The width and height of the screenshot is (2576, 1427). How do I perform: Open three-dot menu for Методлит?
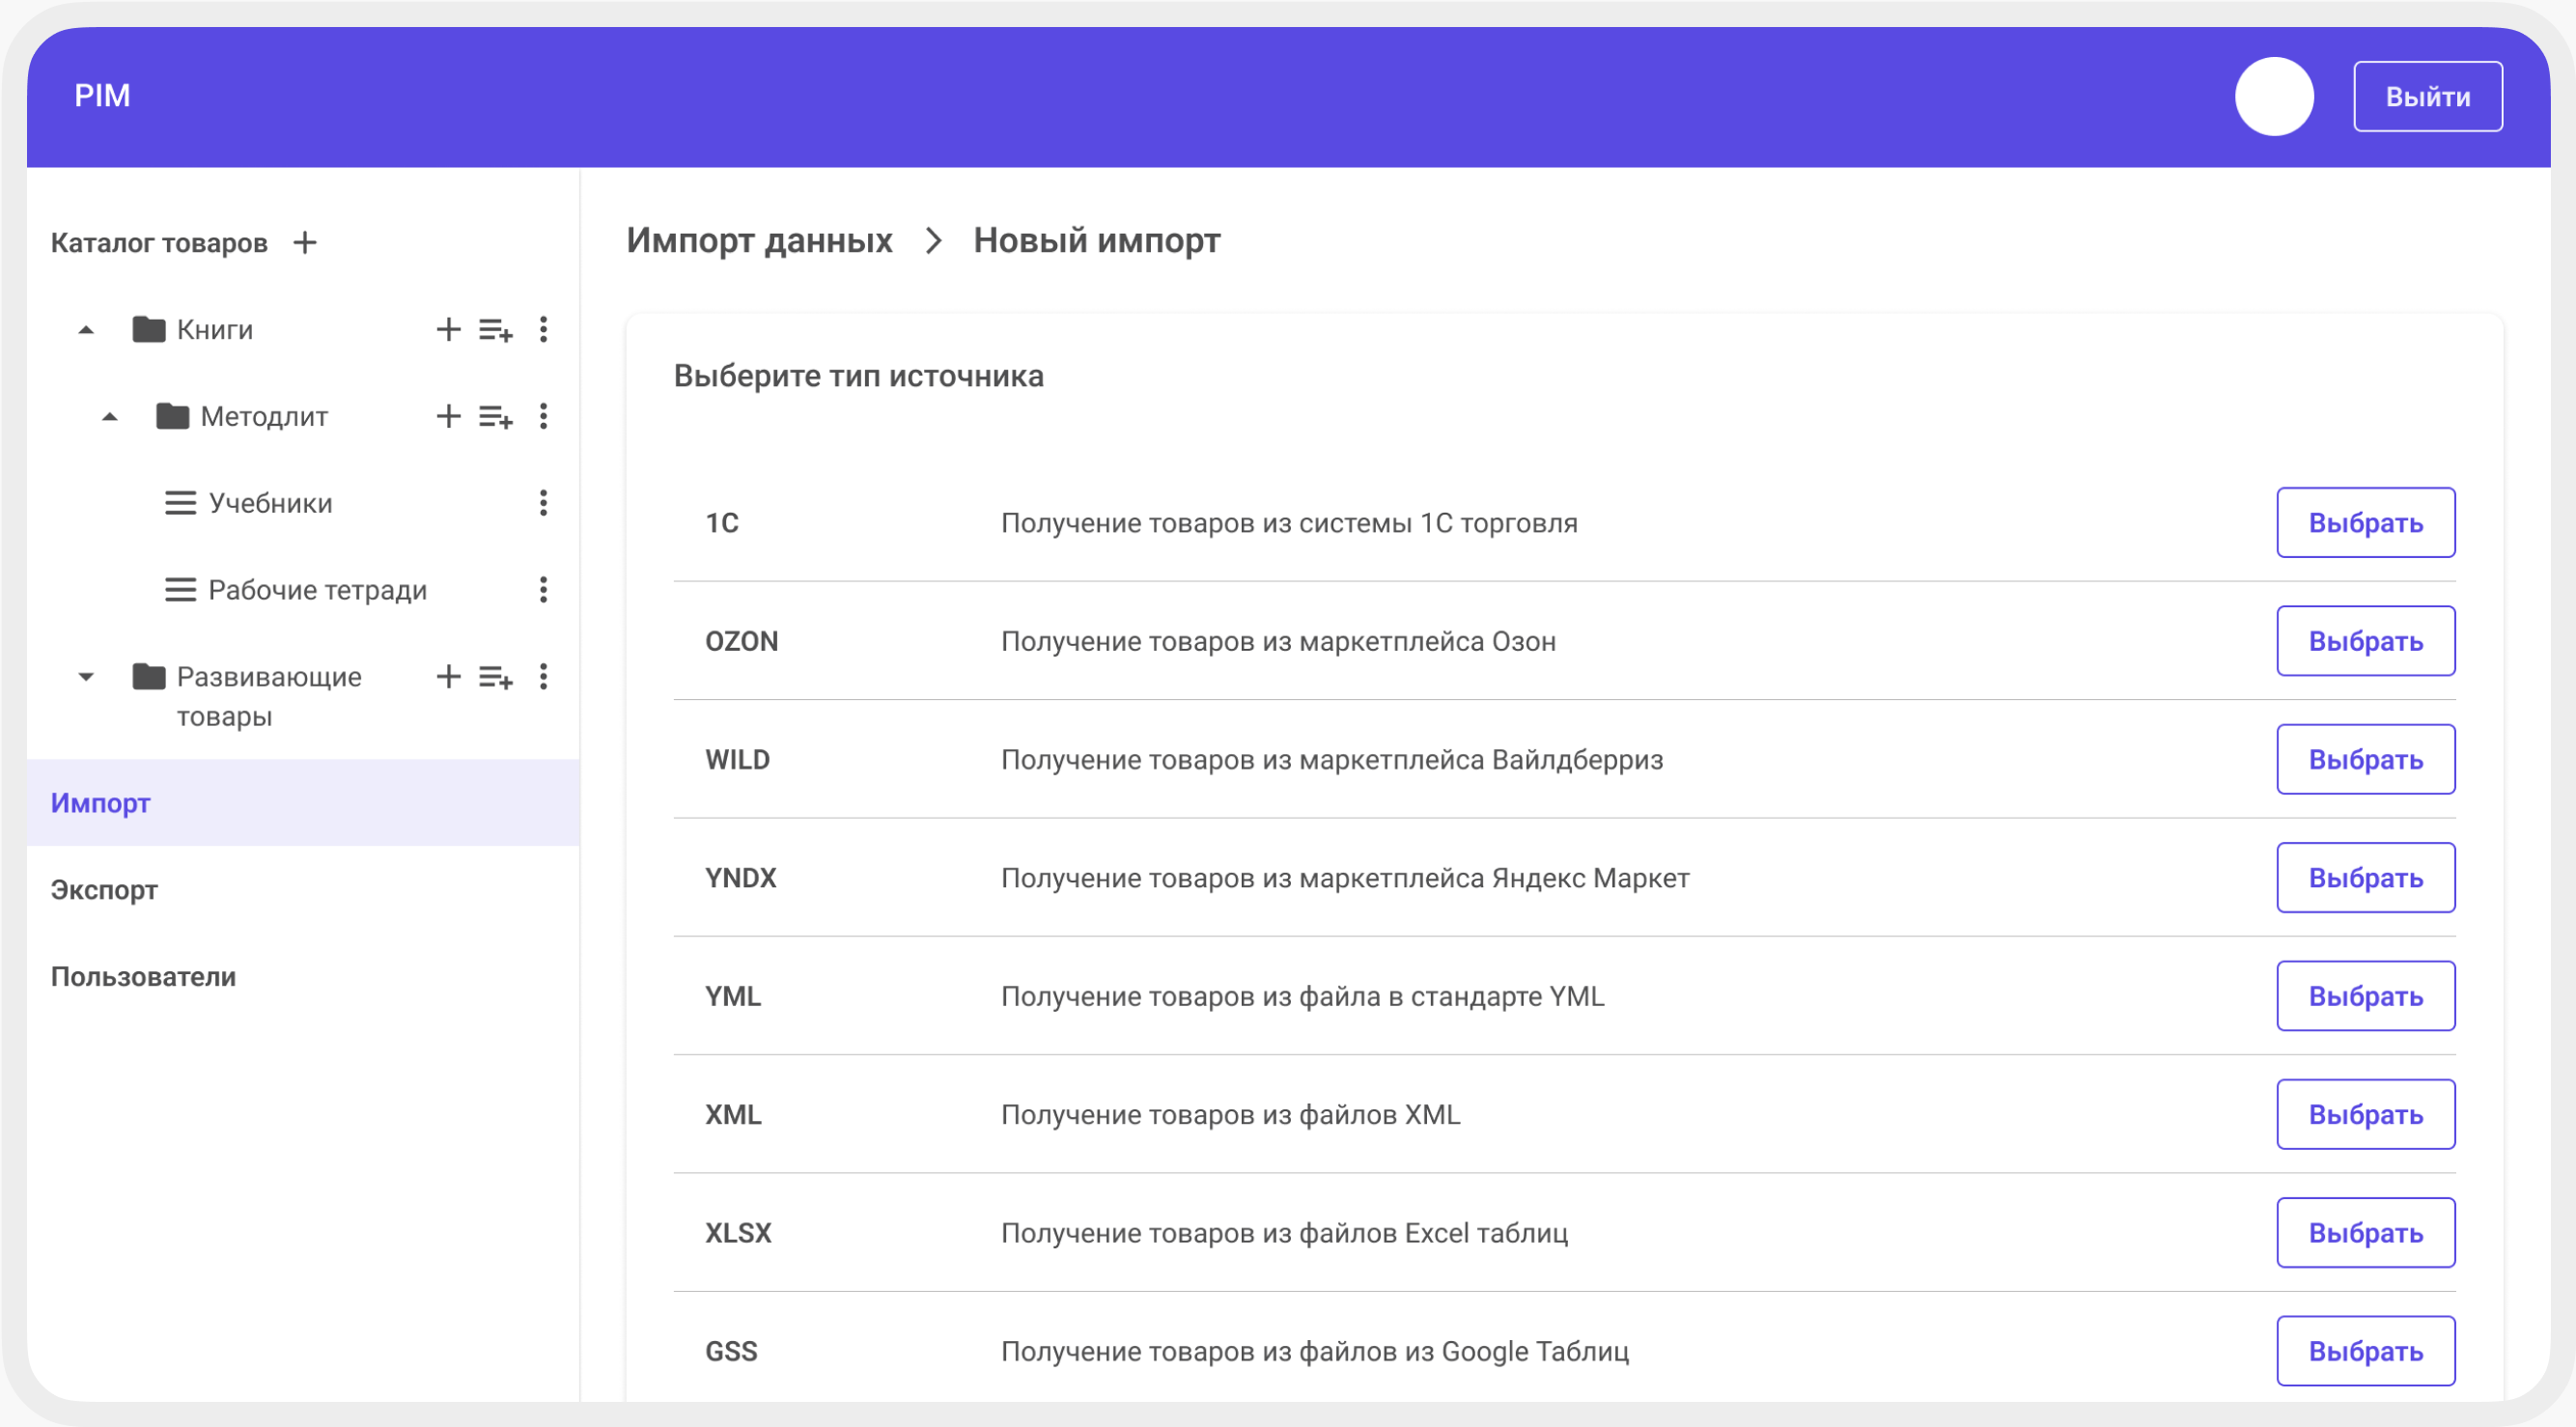[543, 417]
